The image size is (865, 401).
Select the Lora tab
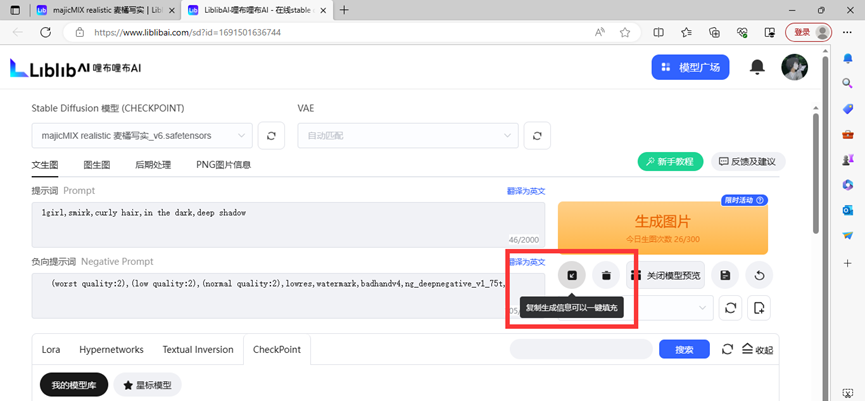coord(51,349)
